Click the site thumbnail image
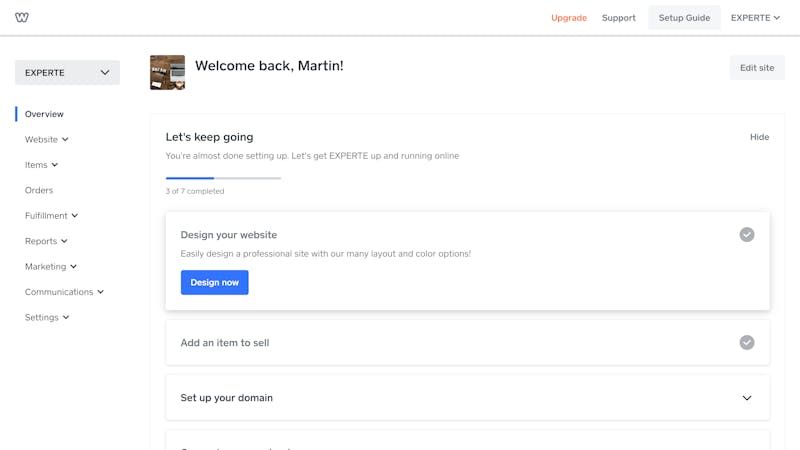The image size is (800, 450). (x=167, y=72)
